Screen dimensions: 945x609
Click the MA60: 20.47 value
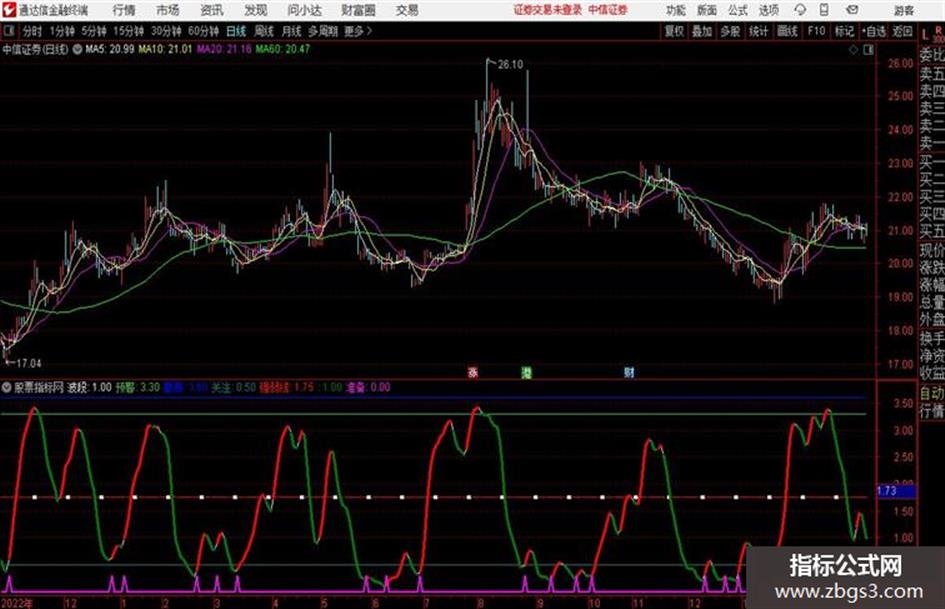point(283,49)
